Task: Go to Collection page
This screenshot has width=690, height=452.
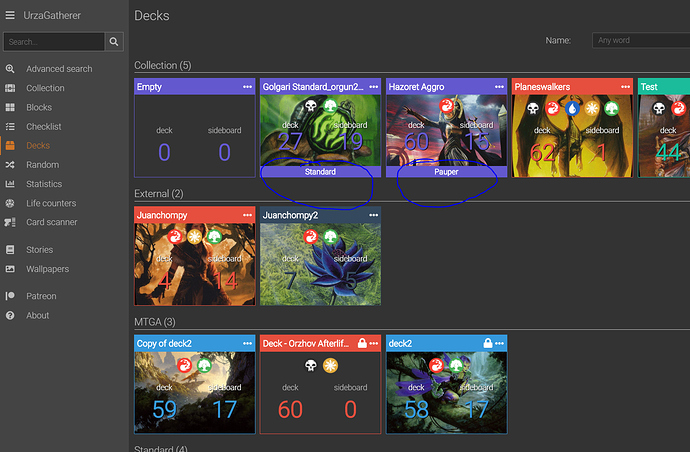Action: point(45,88)
